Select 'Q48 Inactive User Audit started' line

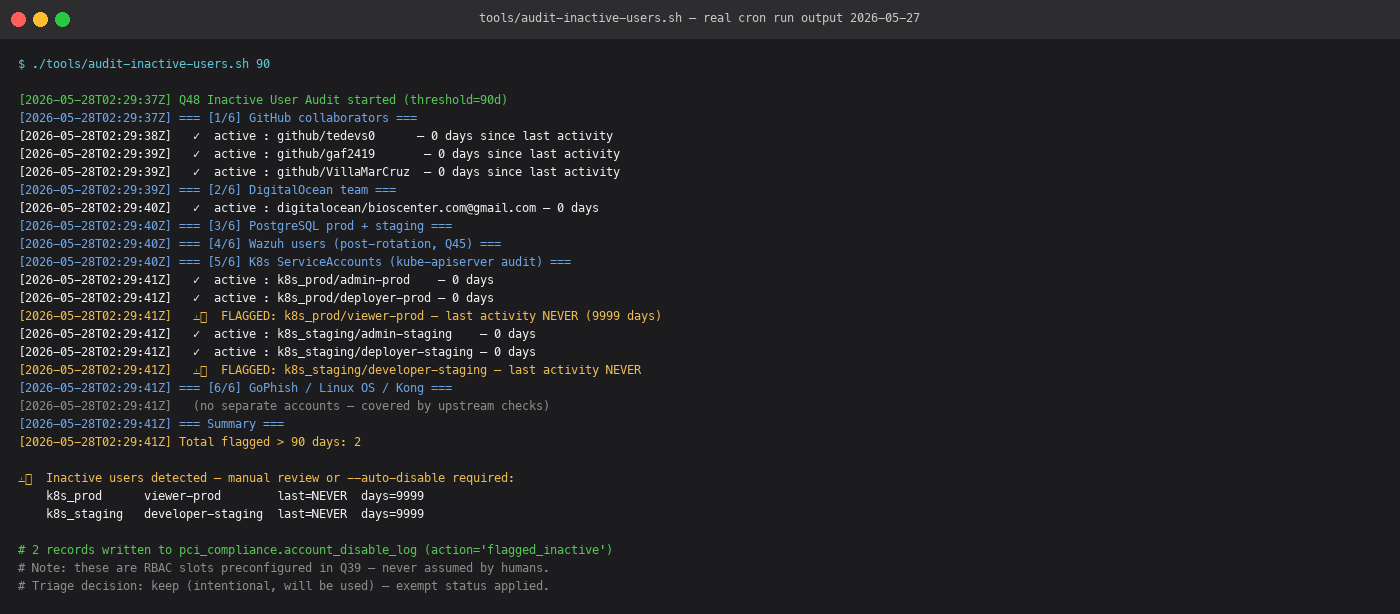(x=263, y=100)
